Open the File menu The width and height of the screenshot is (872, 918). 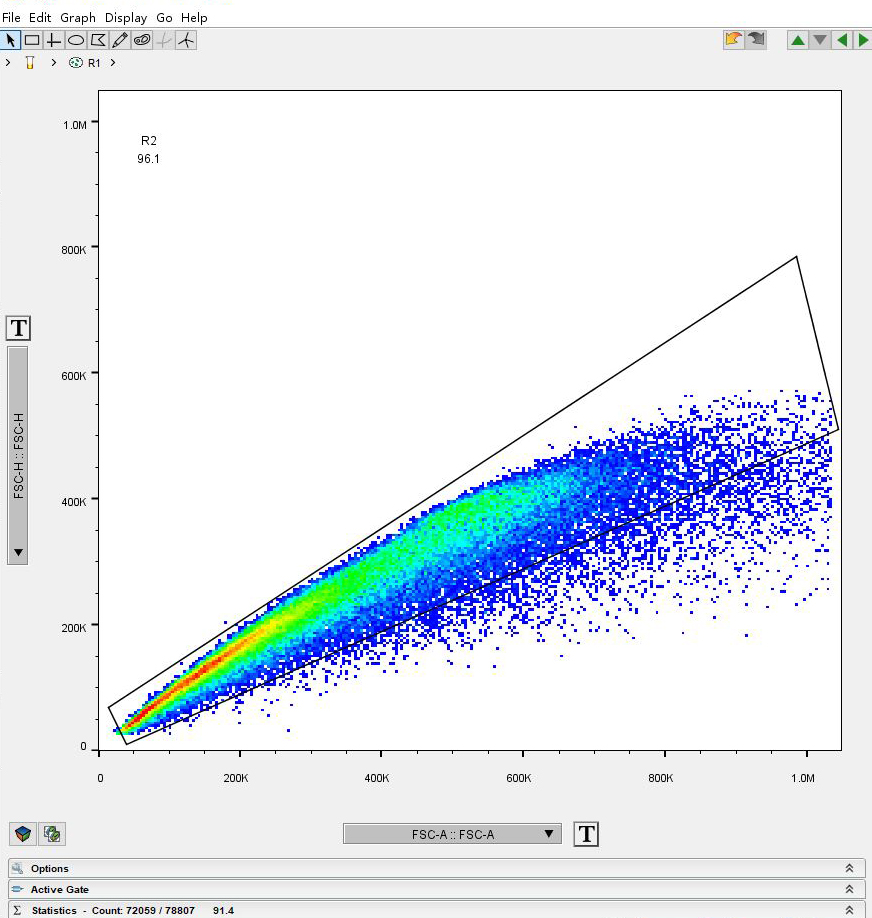click(11, 18)
